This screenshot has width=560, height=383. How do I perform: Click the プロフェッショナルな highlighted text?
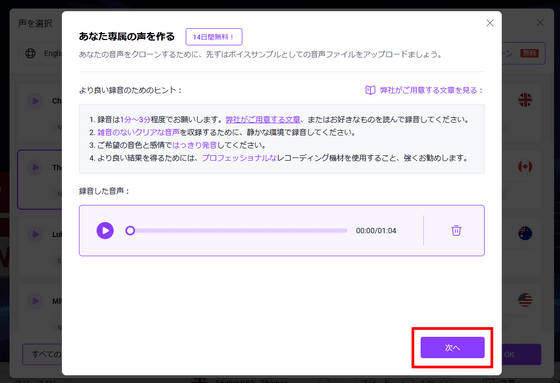239,158
